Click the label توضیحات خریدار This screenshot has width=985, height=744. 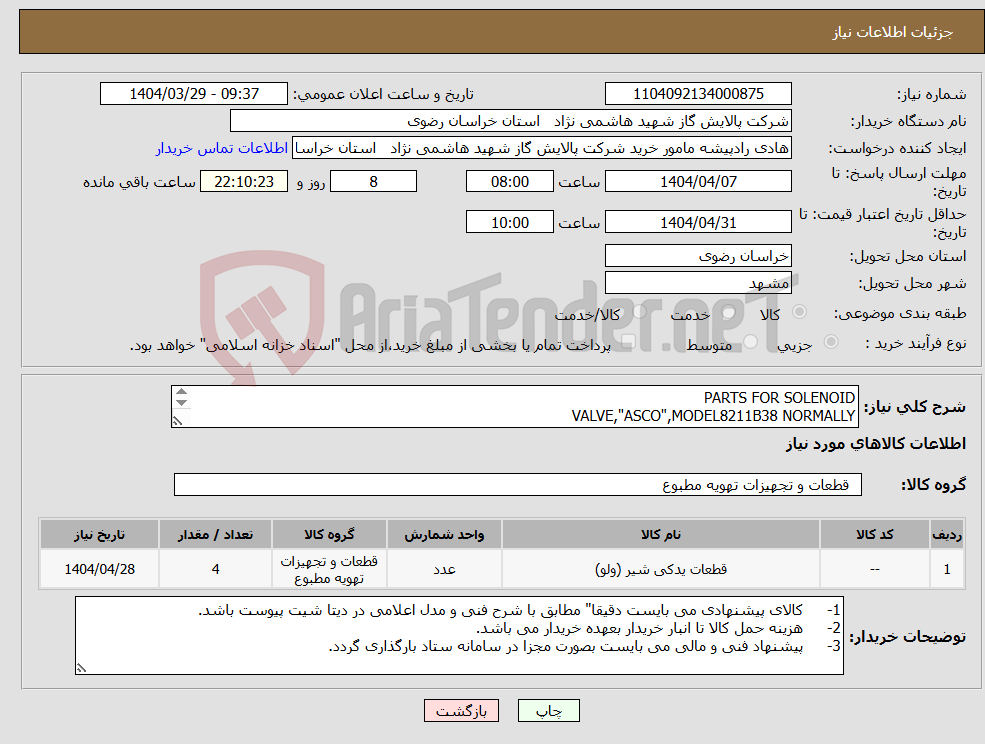pos(908,637)
